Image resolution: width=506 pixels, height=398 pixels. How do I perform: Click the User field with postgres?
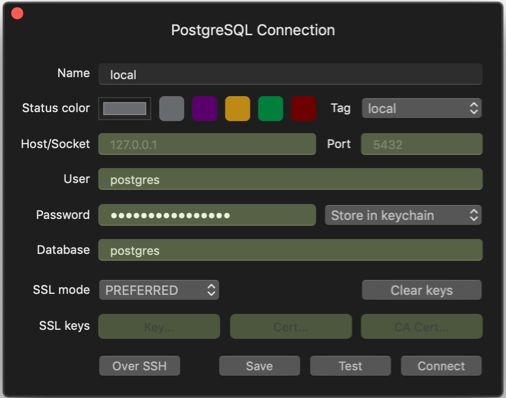(x=290, y=179)
